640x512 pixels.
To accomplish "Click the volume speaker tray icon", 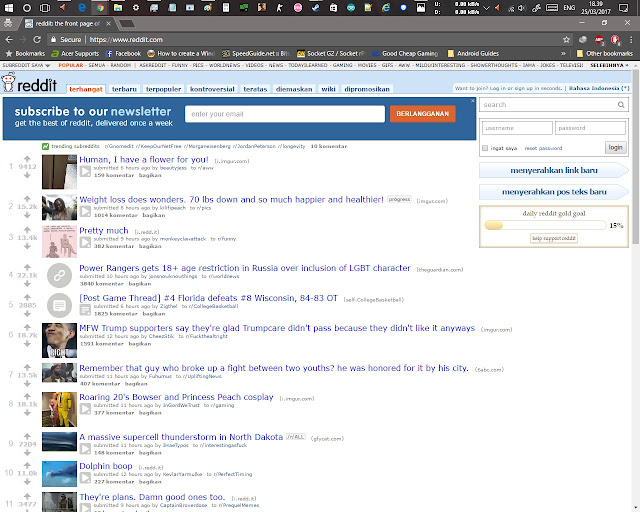I will pyautogui.click(x=522, y=8).
